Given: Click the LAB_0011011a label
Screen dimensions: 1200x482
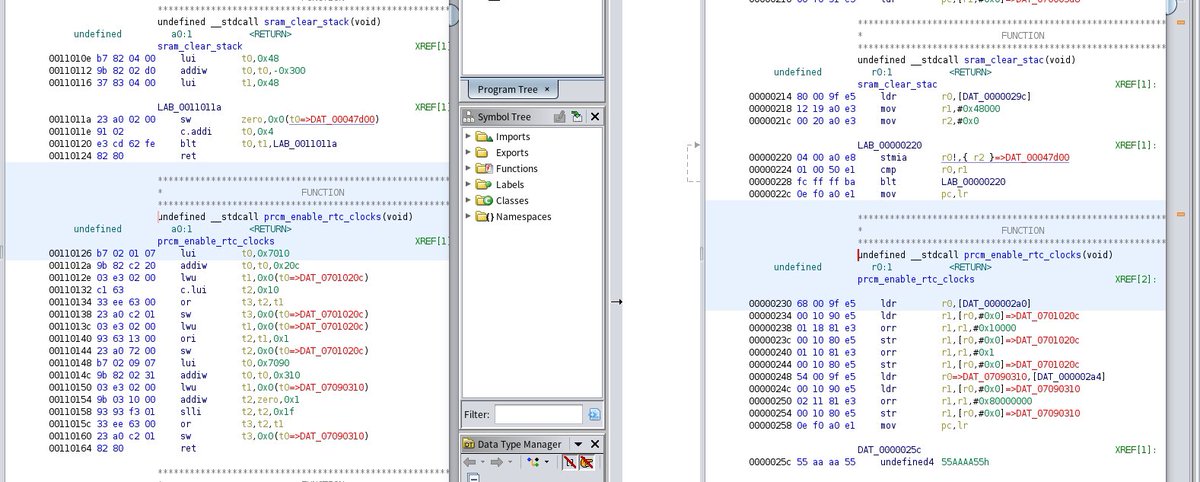Looking at the screenshot, I should (x=189, y=106).
